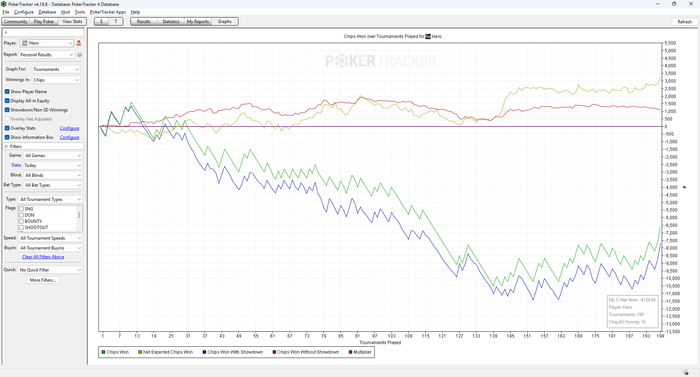This screenshot has height=377, width=700.
Task: Click the red player selection icon
Action: (x=79, y=43)
